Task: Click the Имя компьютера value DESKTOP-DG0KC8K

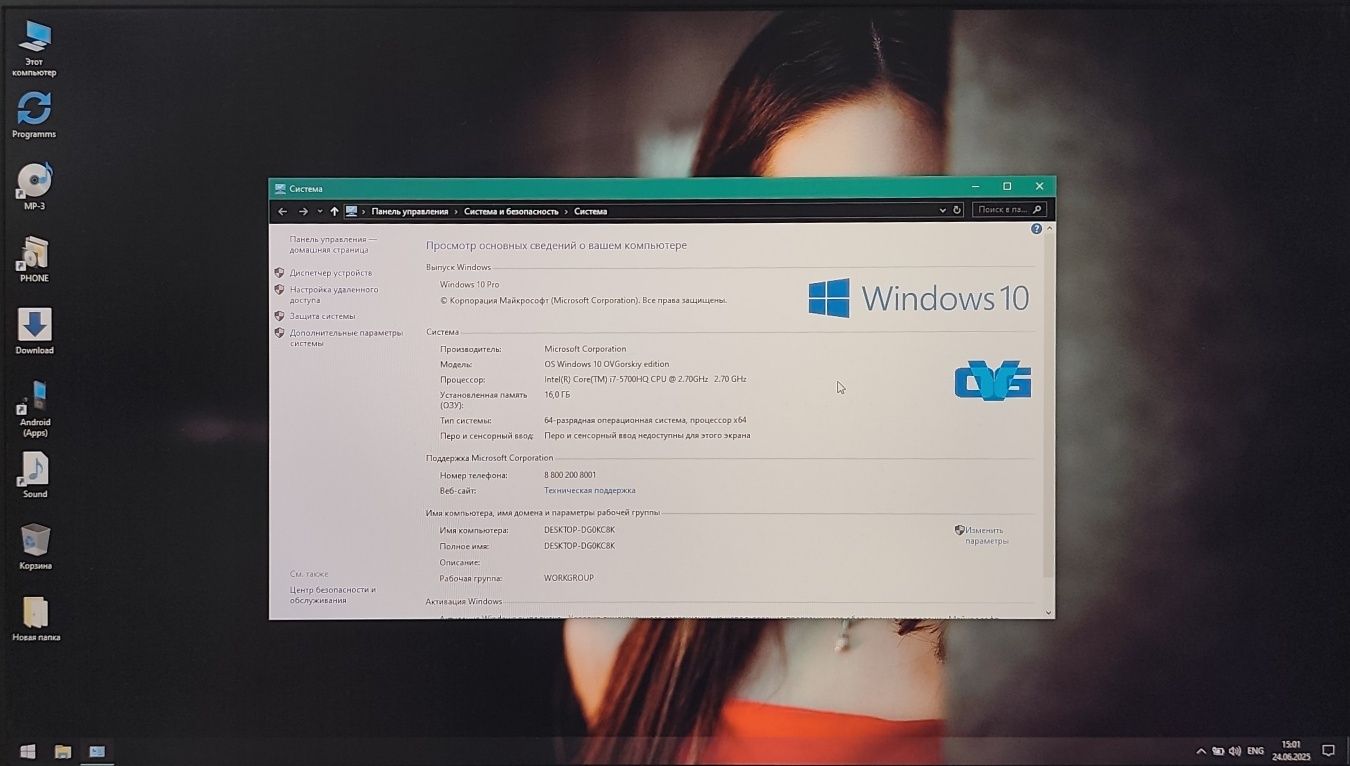Action: (x=579, y=530)
